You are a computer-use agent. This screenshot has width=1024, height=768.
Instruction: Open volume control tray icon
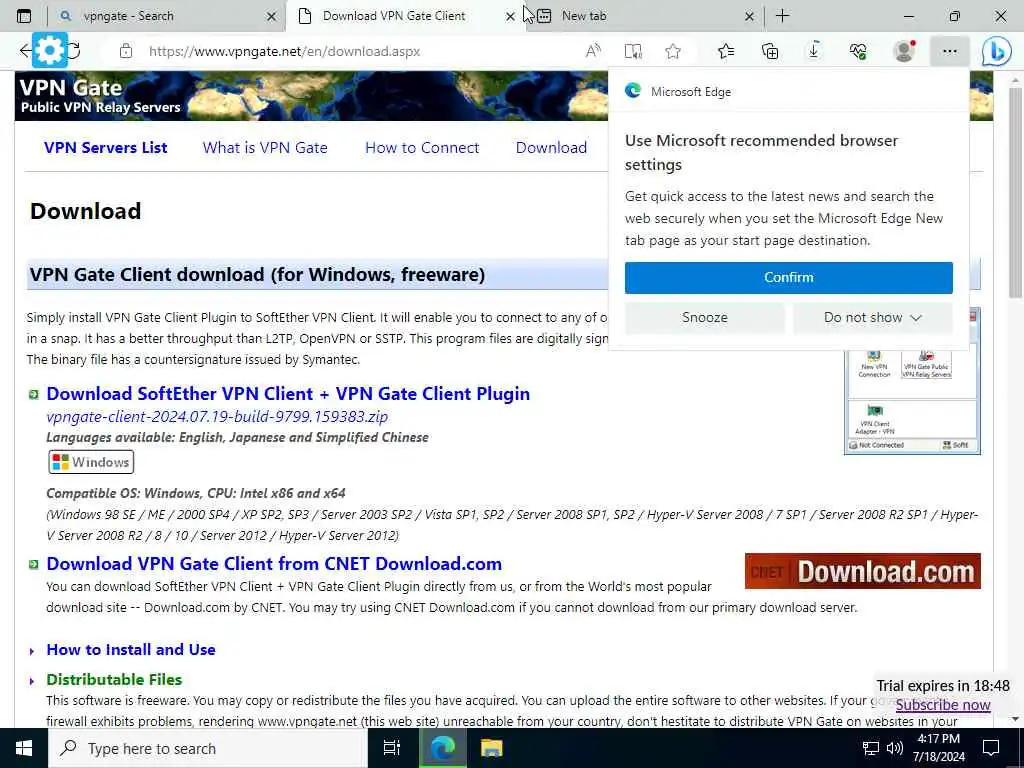[895, 748]
